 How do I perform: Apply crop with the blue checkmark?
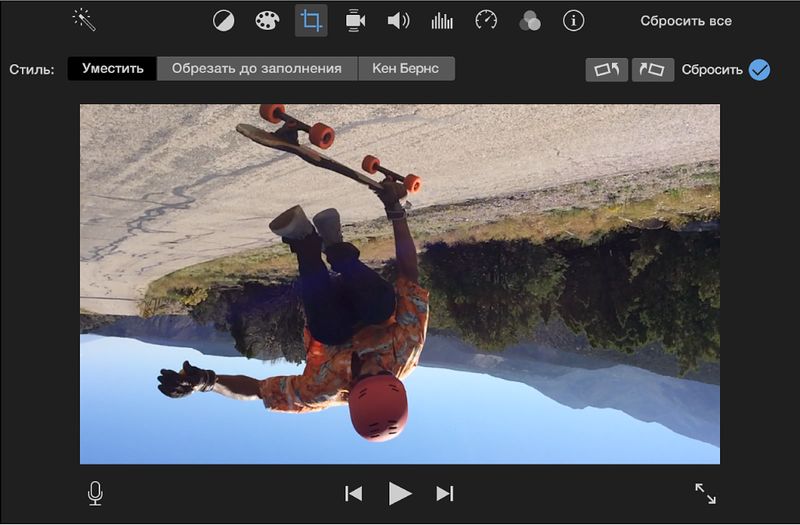pos(759,70)
